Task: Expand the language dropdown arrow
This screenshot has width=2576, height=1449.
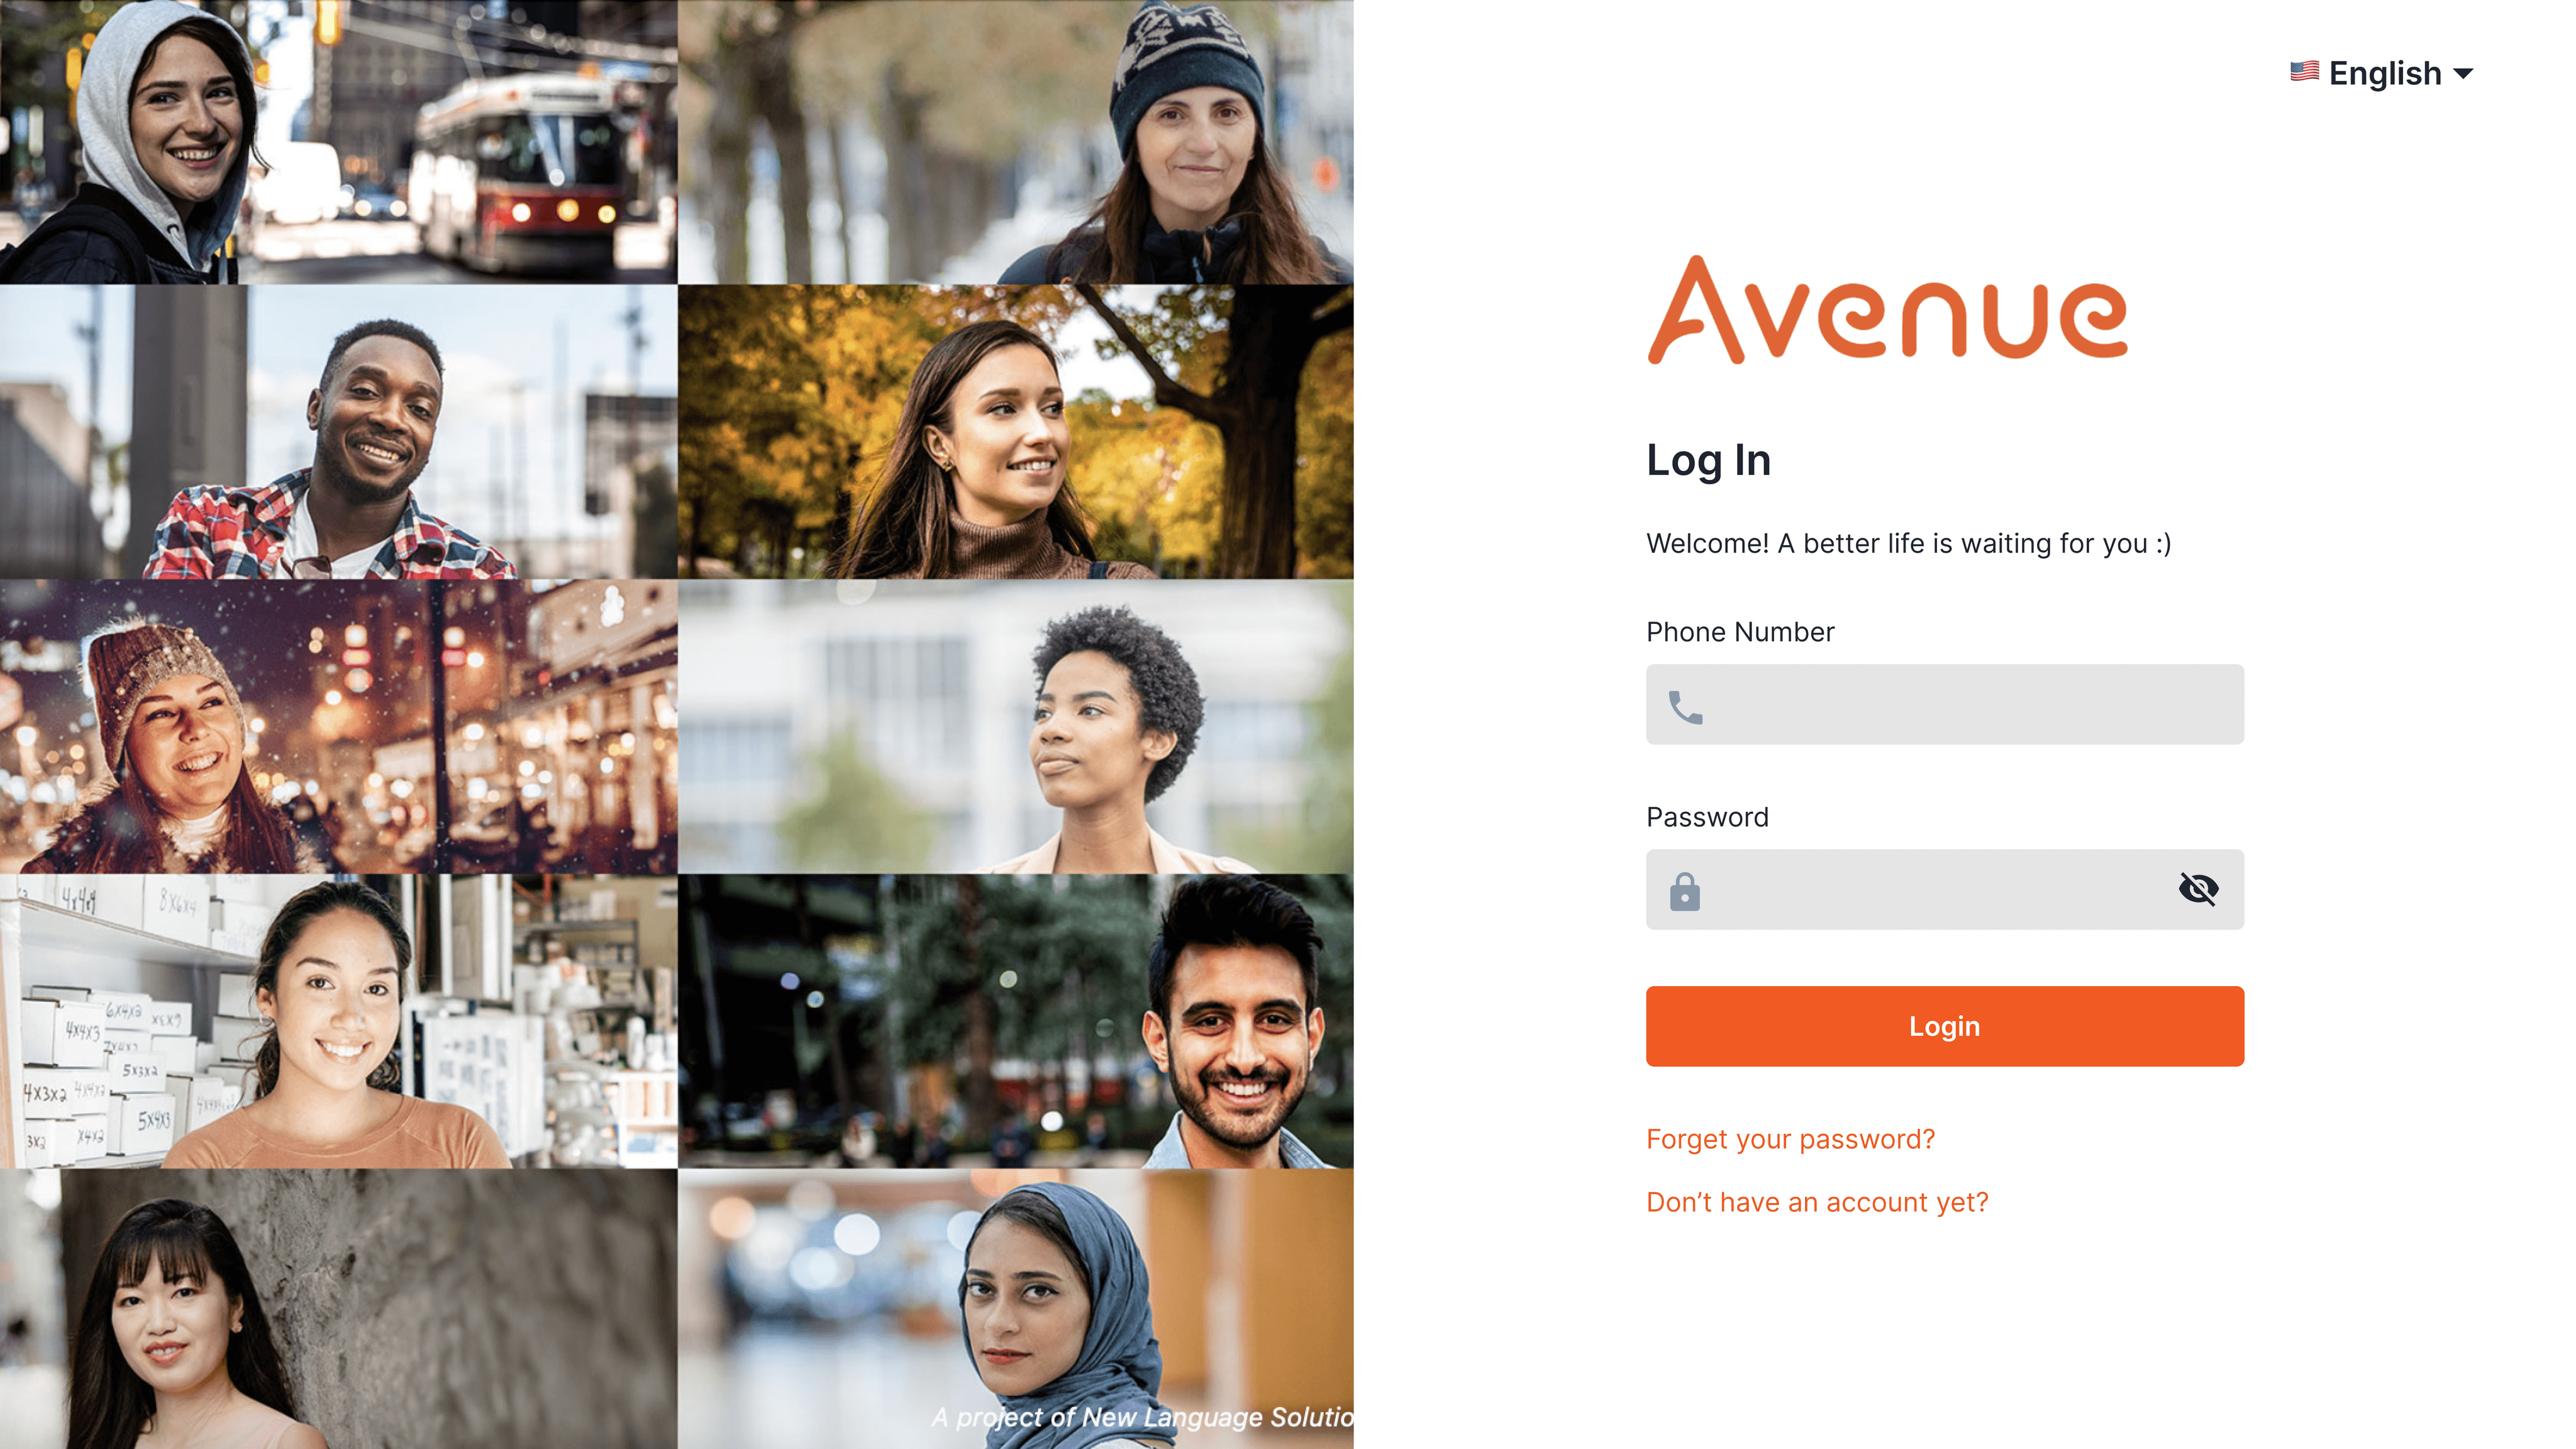Action: (2464, 74)
